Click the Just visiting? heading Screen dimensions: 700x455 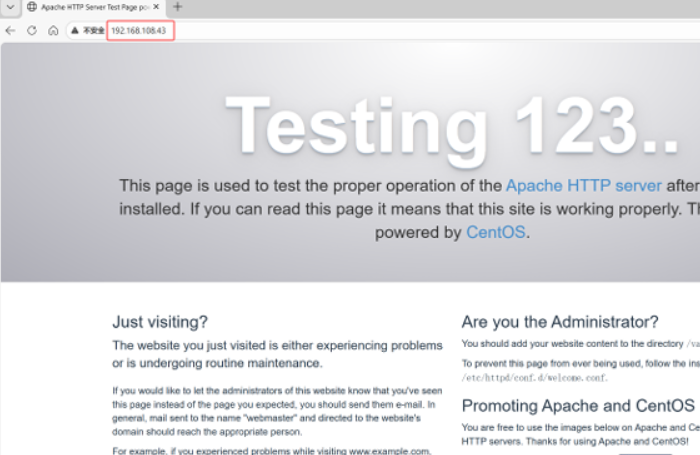(x=160, y=322)
